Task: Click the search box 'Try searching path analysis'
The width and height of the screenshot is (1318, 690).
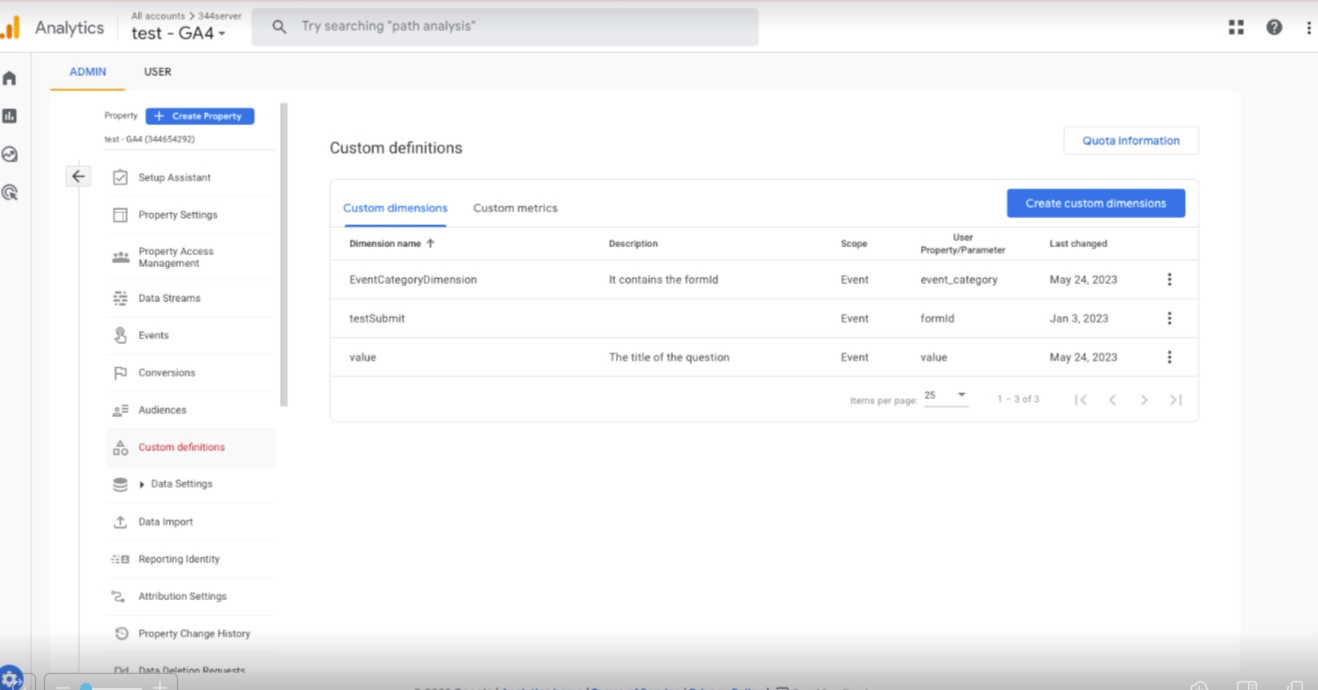Action: 505,27
